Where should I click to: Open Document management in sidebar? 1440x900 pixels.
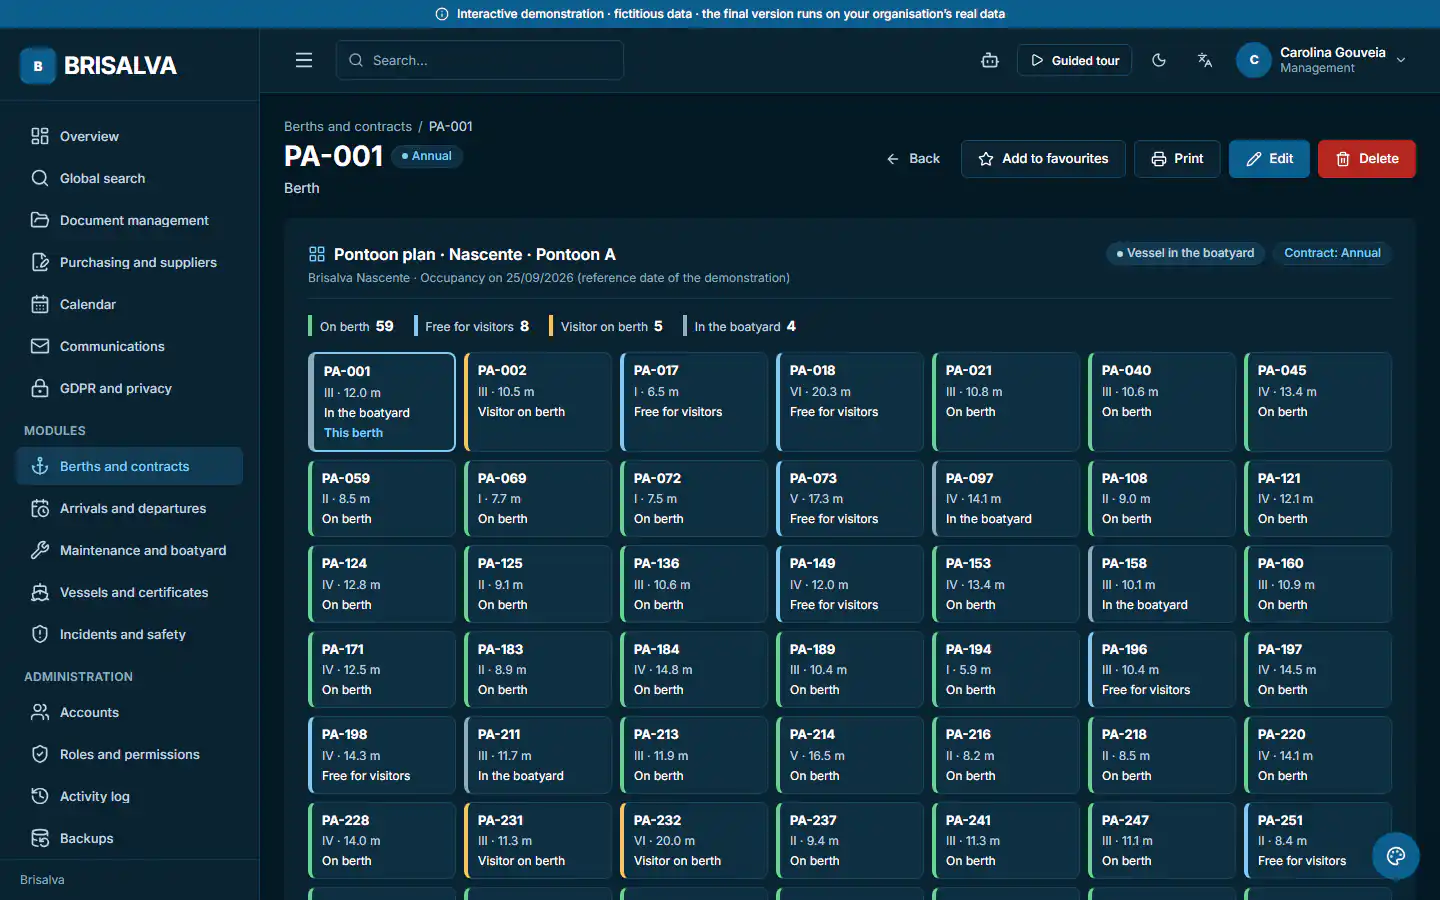click(130, 220)
